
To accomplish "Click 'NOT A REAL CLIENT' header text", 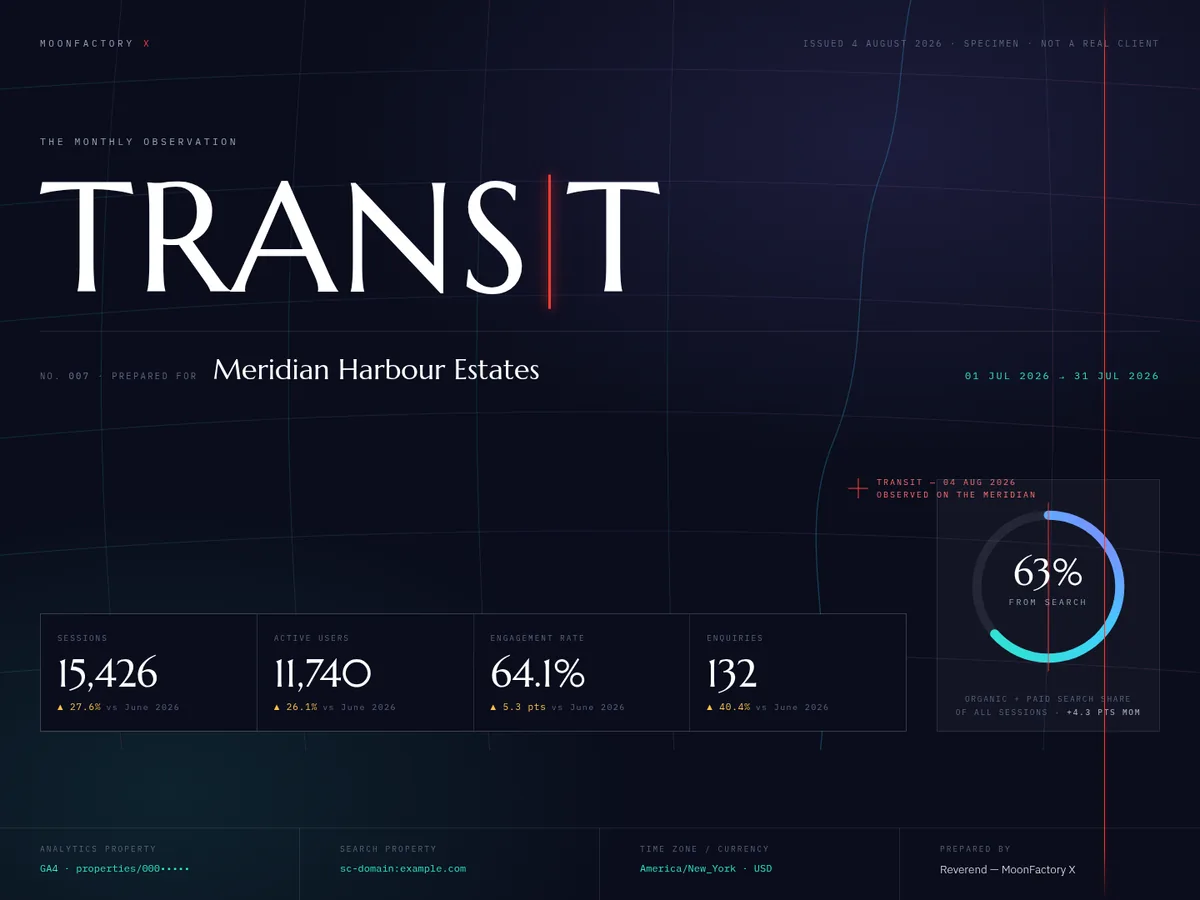I will [1100, 43].
